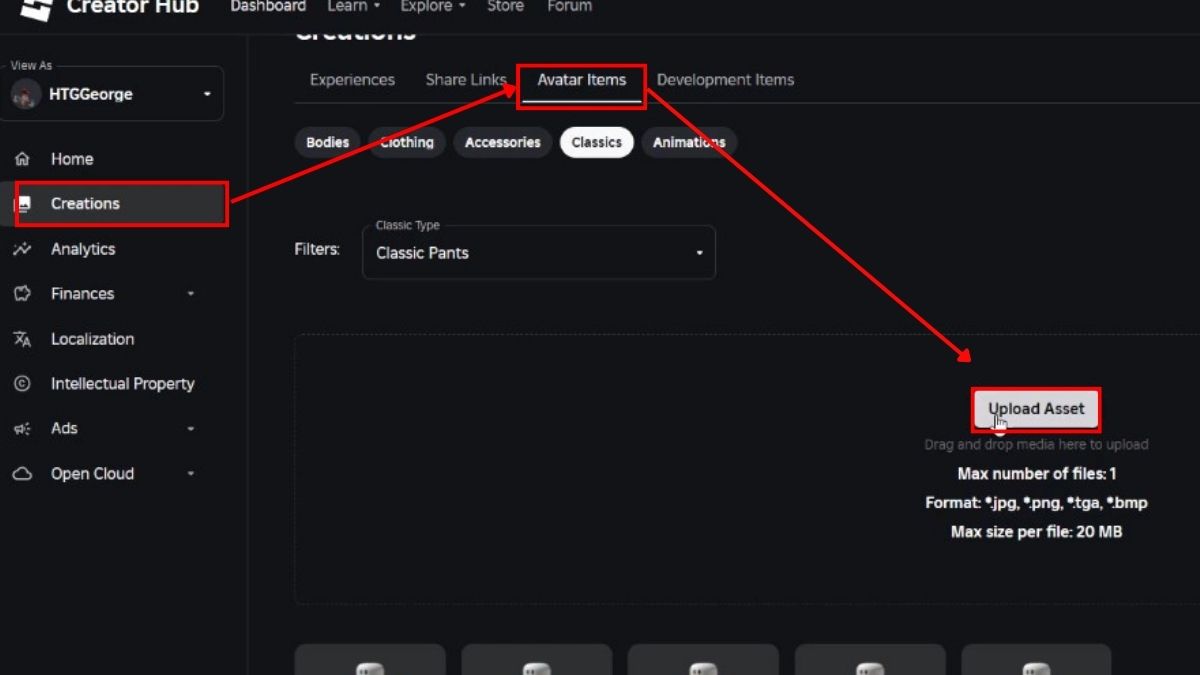This screenshot has width=1200, height=675.
Task: Select the Clothing filter chip
Action: click(407, 142)
